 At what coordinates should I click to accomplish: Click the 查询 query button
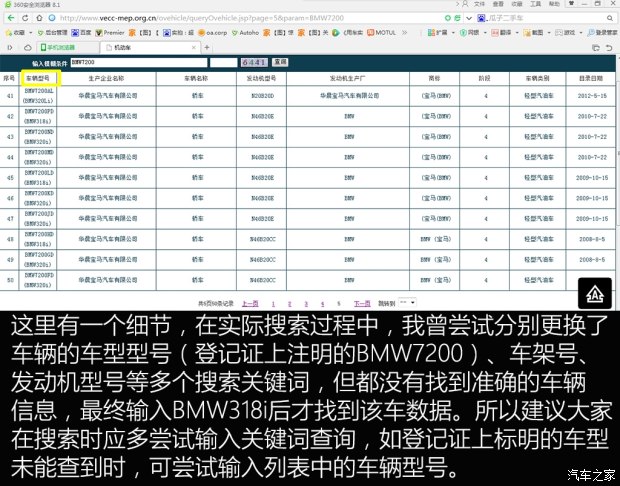pyautogui.click(x=280, y=62)
